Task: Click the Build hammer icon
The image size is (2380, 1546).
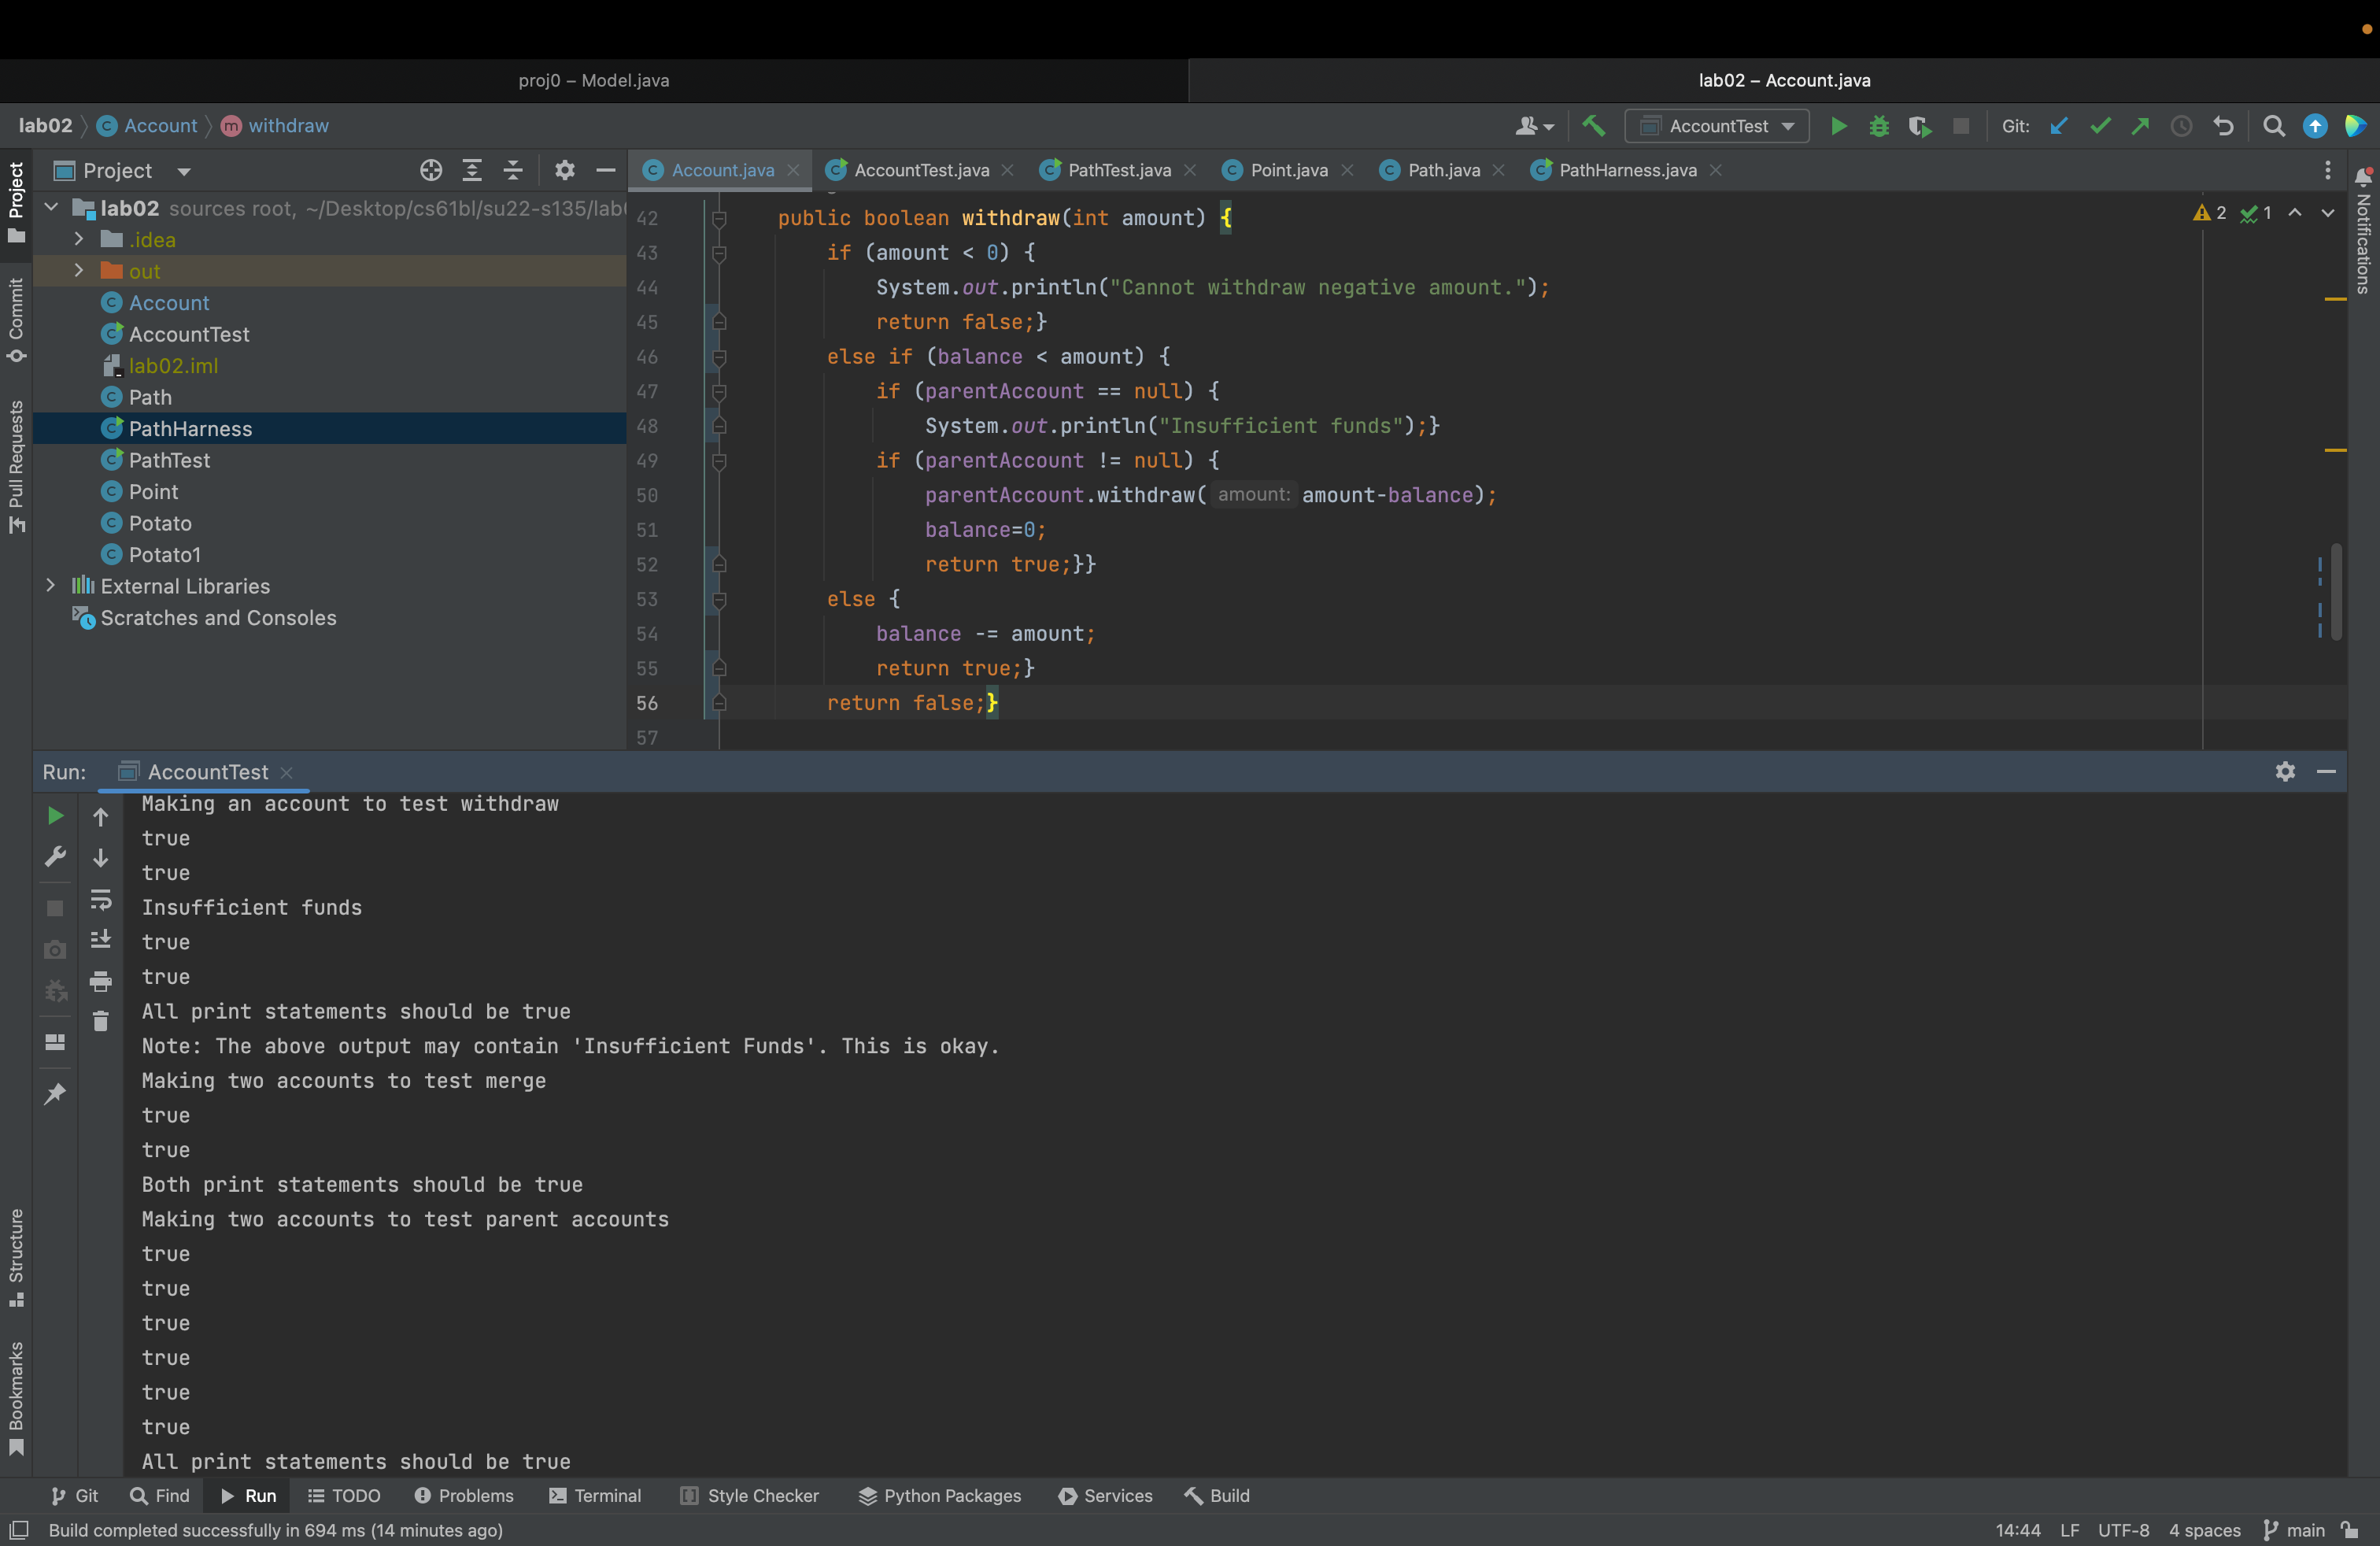Action: [x=1593, y=126]
